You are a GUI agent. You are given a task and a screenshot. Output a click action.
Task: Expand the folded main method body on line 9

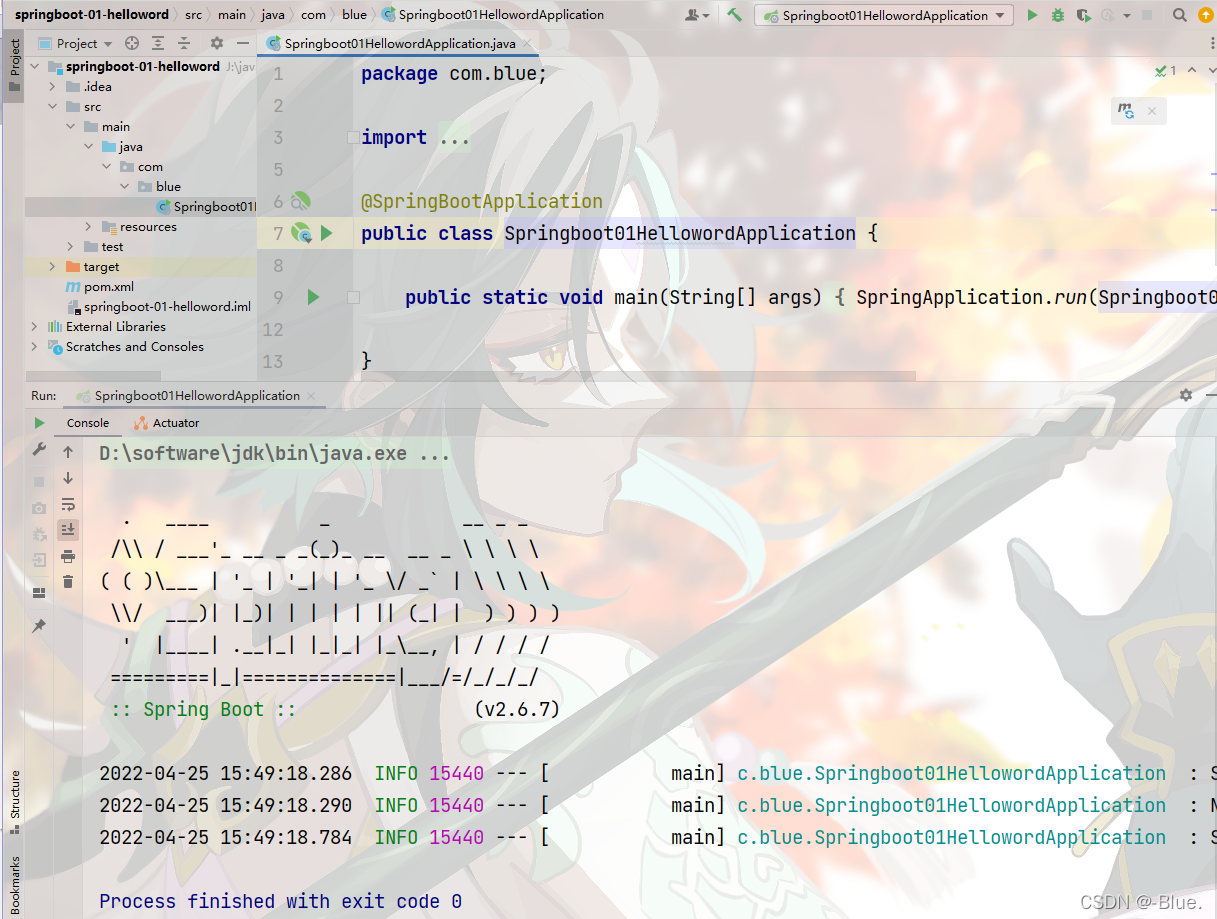pyautogui.click(x=352, y=297)
